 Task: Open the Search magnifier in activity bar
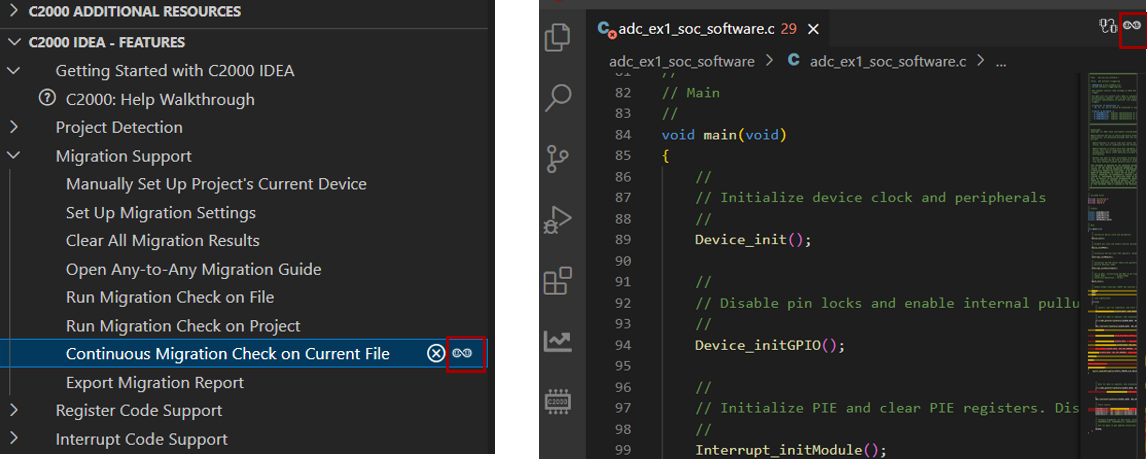(558, 98)
